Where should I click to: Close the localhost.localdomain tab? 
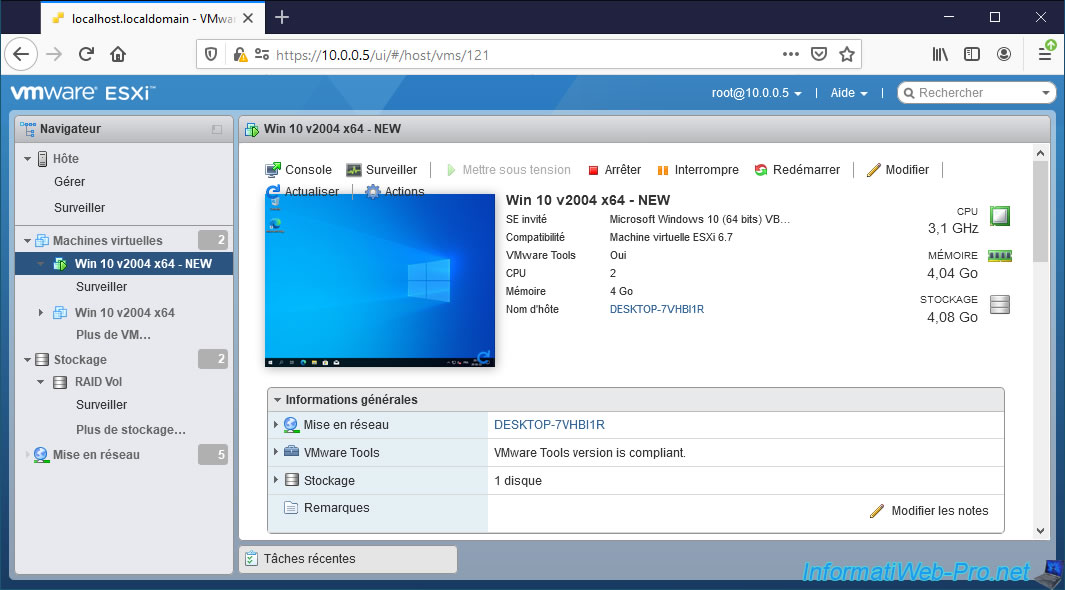(248, 18)
